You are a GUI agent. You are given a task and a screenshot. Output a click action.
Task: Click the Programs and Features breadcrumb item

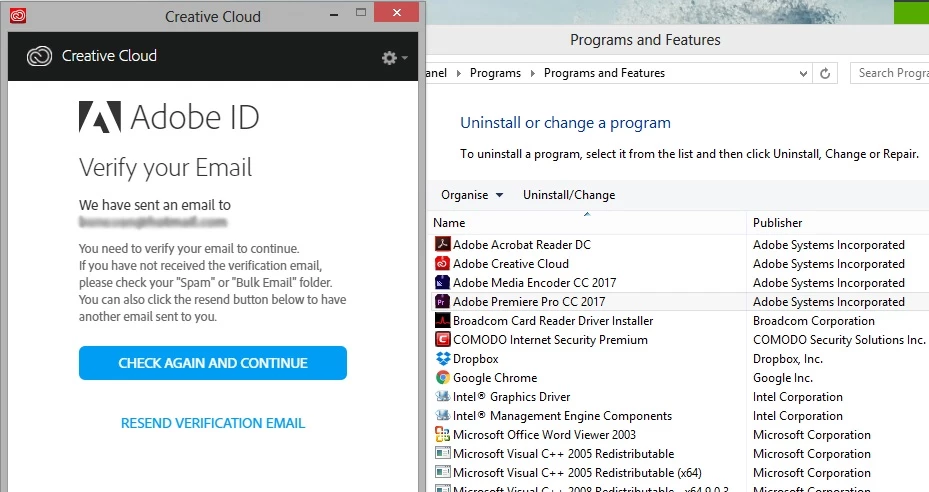[604, 73]
